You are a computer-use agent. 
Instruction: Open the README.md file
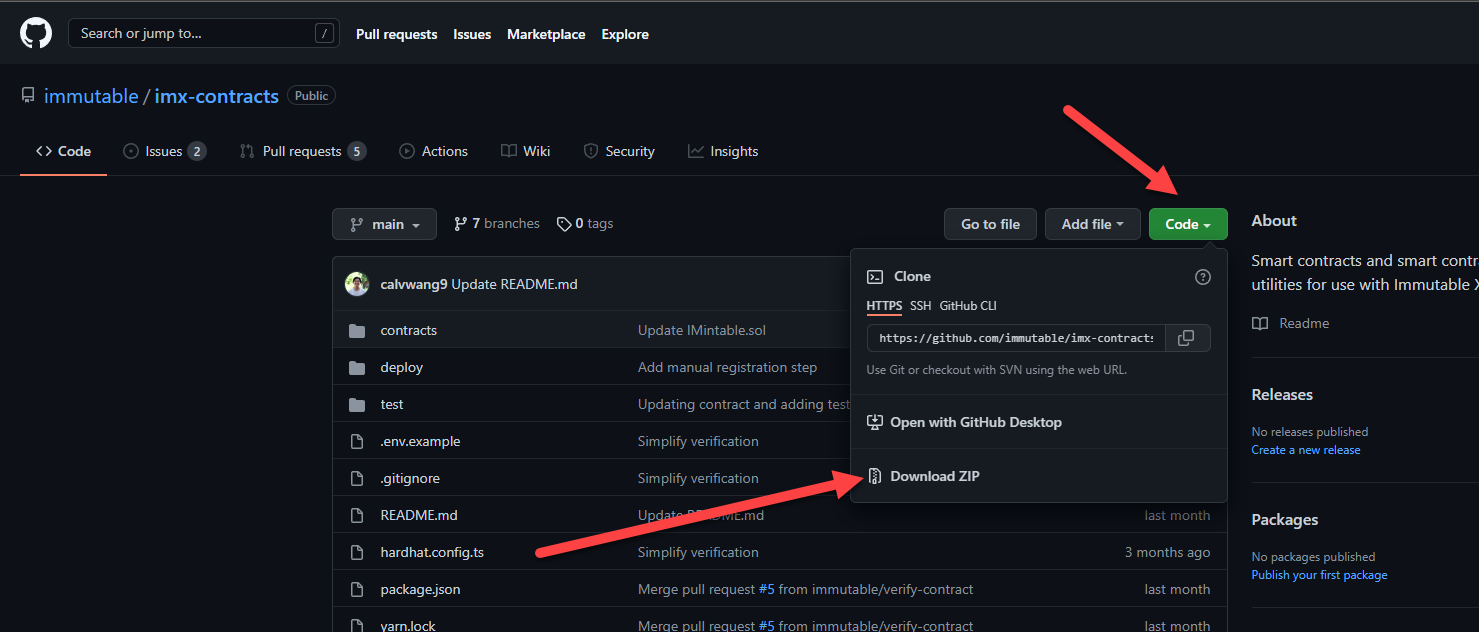tap(419, 515)
